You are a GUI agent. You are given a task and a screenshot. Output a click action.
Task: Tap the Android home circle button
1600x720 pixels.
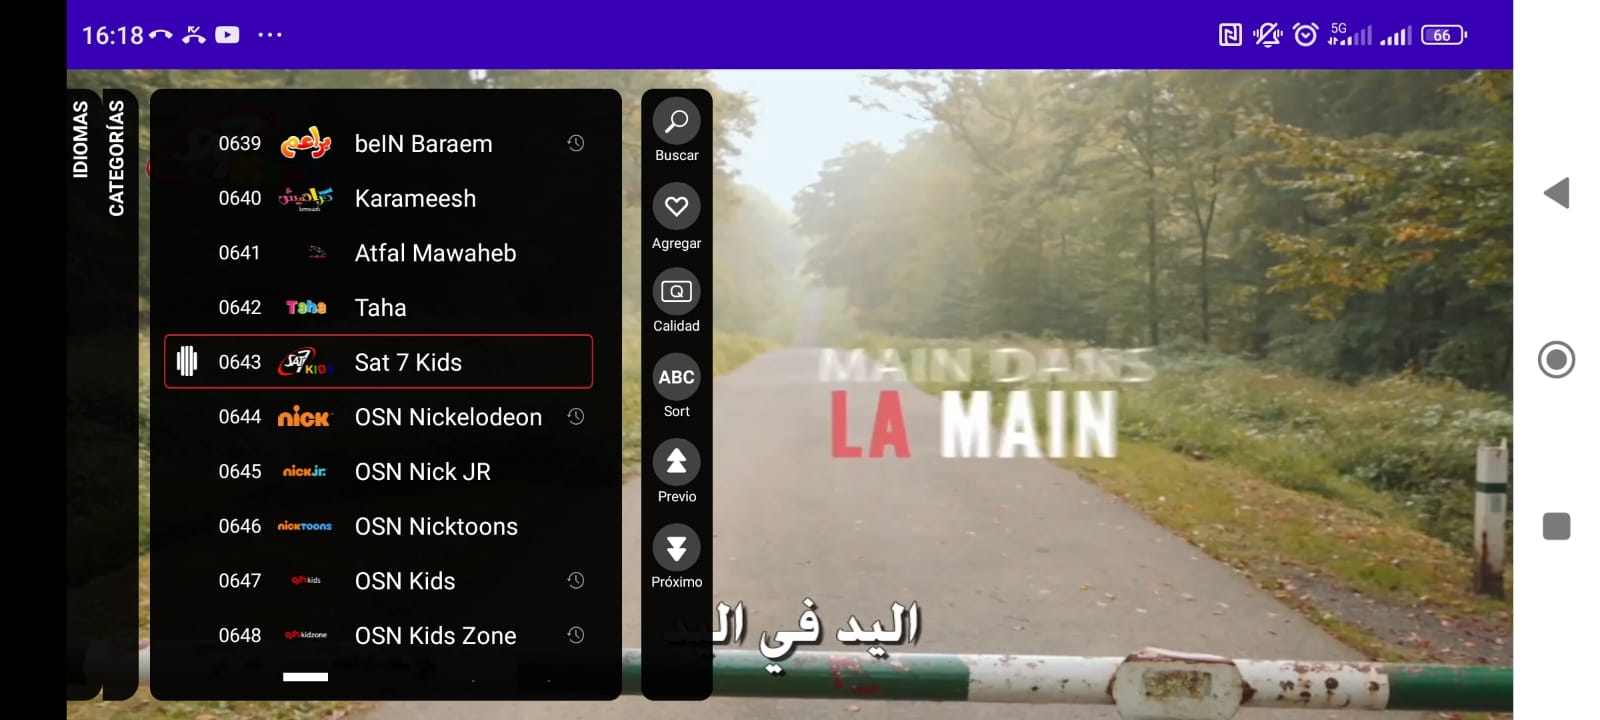point(1556,360)
